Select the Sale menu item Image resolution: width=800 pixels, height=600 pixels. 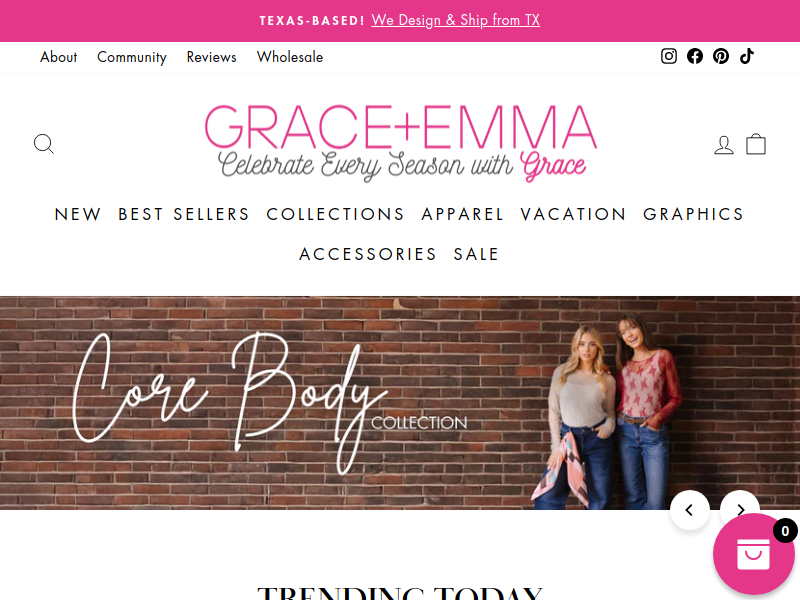click(476, 254)
